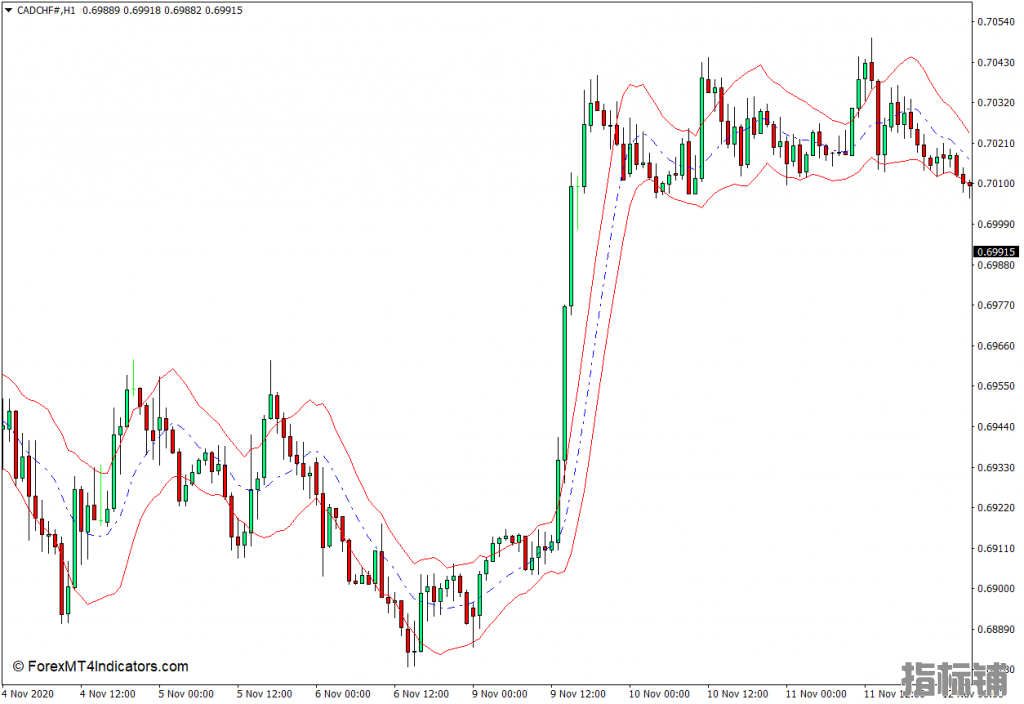Image resolution: width=1024 pixels, height=704 pixels.
Task: Click the 5 Nov 12:00 time label
Action: (264, 694)
